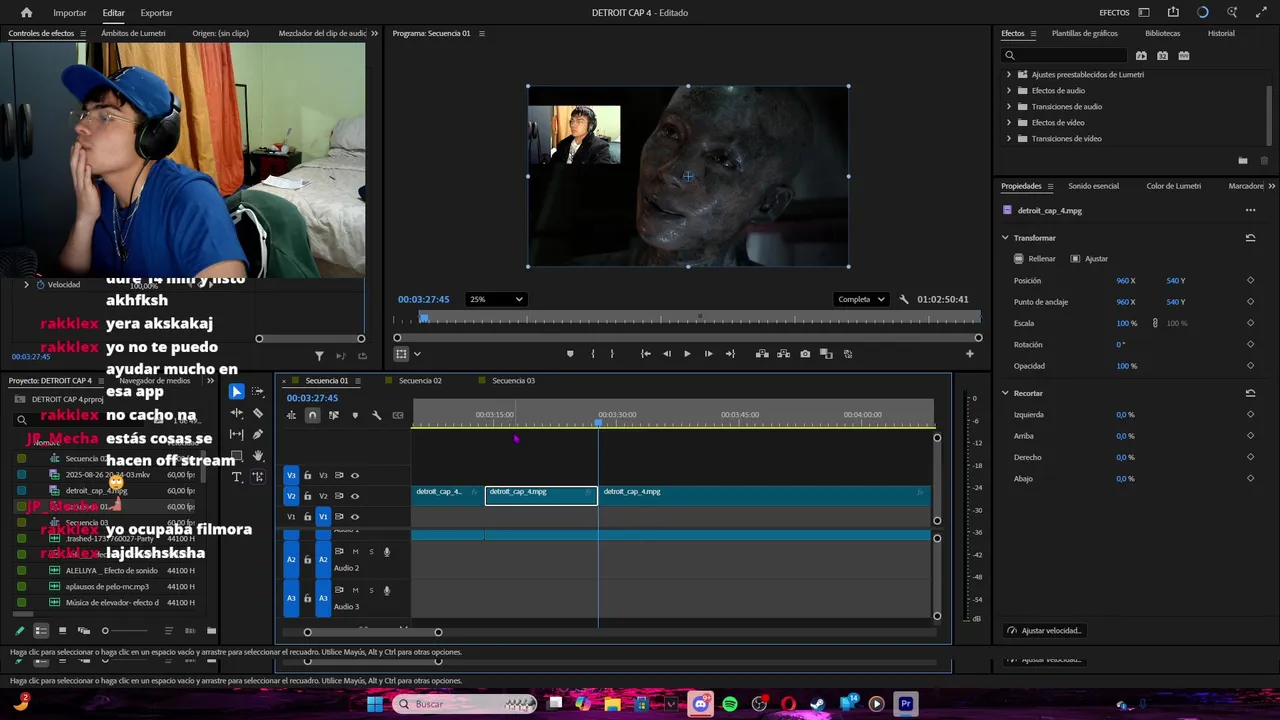
Task: Switch to Exportar workspace tab
Action: [x=156, y=13]
